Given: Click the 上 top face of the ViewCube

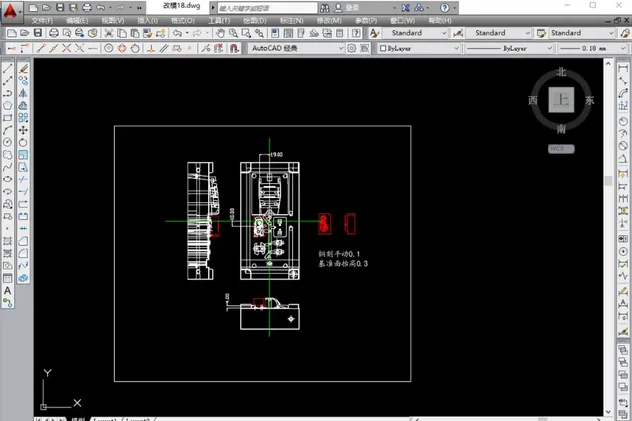Looking at the screenshot, I should click(x=561, y=100).
